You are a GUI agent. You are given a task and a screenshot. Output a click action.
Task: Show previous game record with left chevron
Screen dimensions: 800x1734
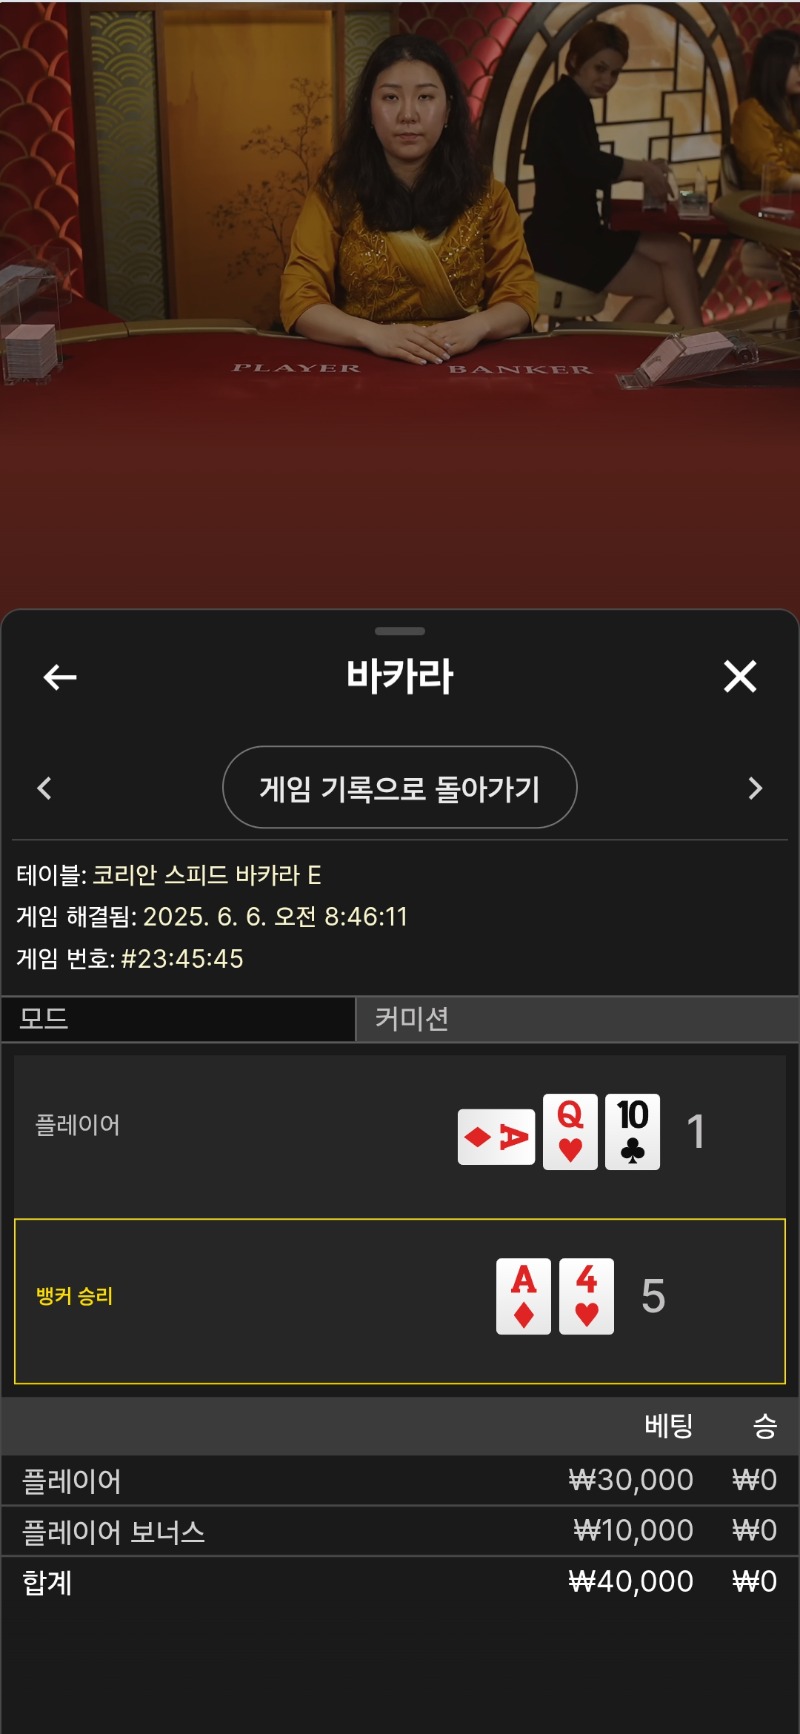(44, 788)
